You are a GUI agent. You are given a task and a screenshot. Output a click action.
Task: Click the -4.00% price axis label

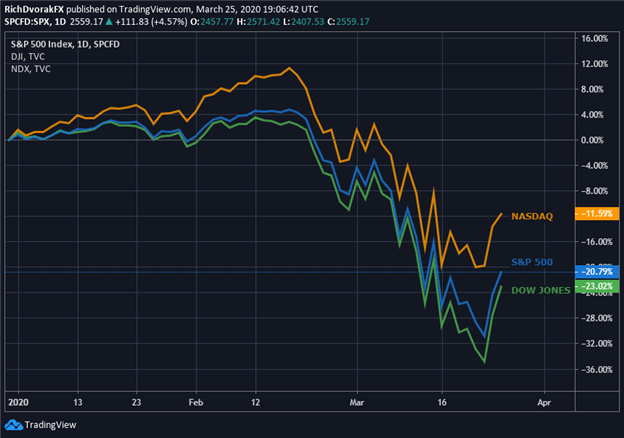(x=595, y=166)
